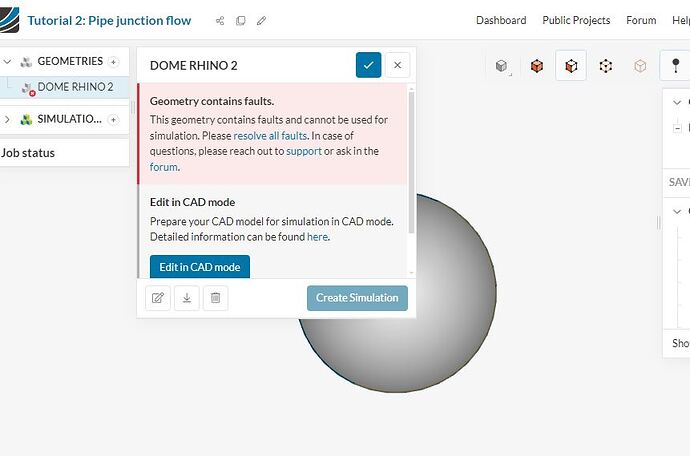
Task: Expand the SIMULATIONS tree section
Action: coord(7,119)
